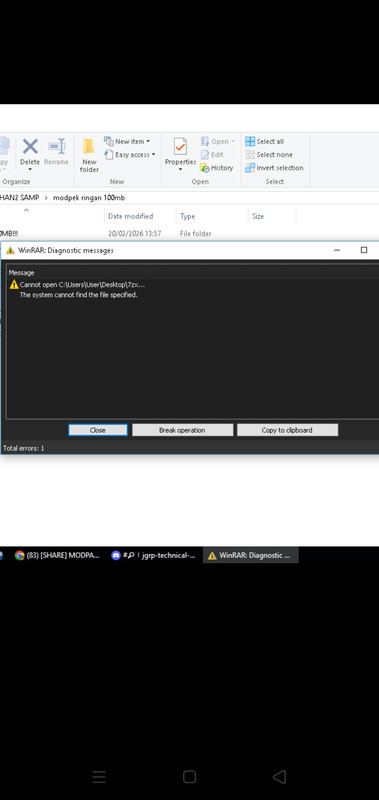
Task: Click the WinRAR Diagnostic taskbar button
Action: 250,556
